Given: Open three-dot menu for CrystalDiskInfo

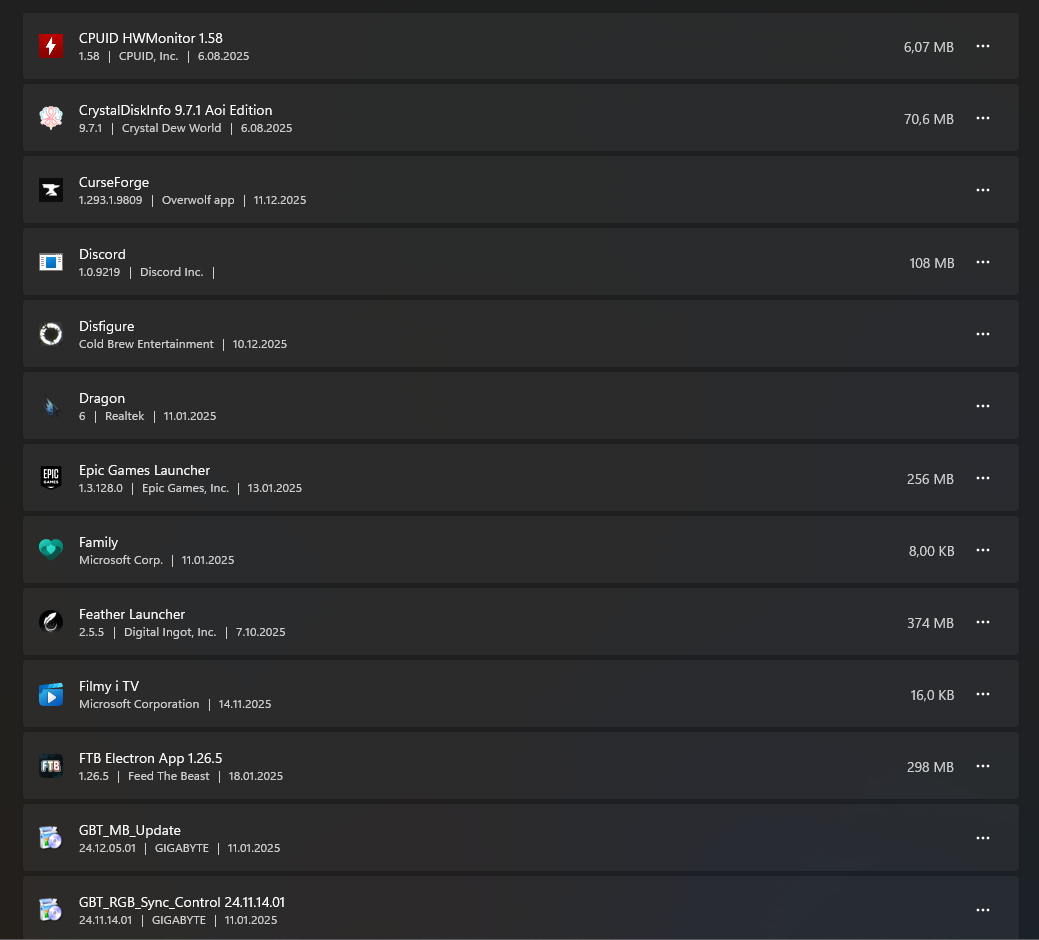Looking at the screenshot, I should tap(982, 118).
